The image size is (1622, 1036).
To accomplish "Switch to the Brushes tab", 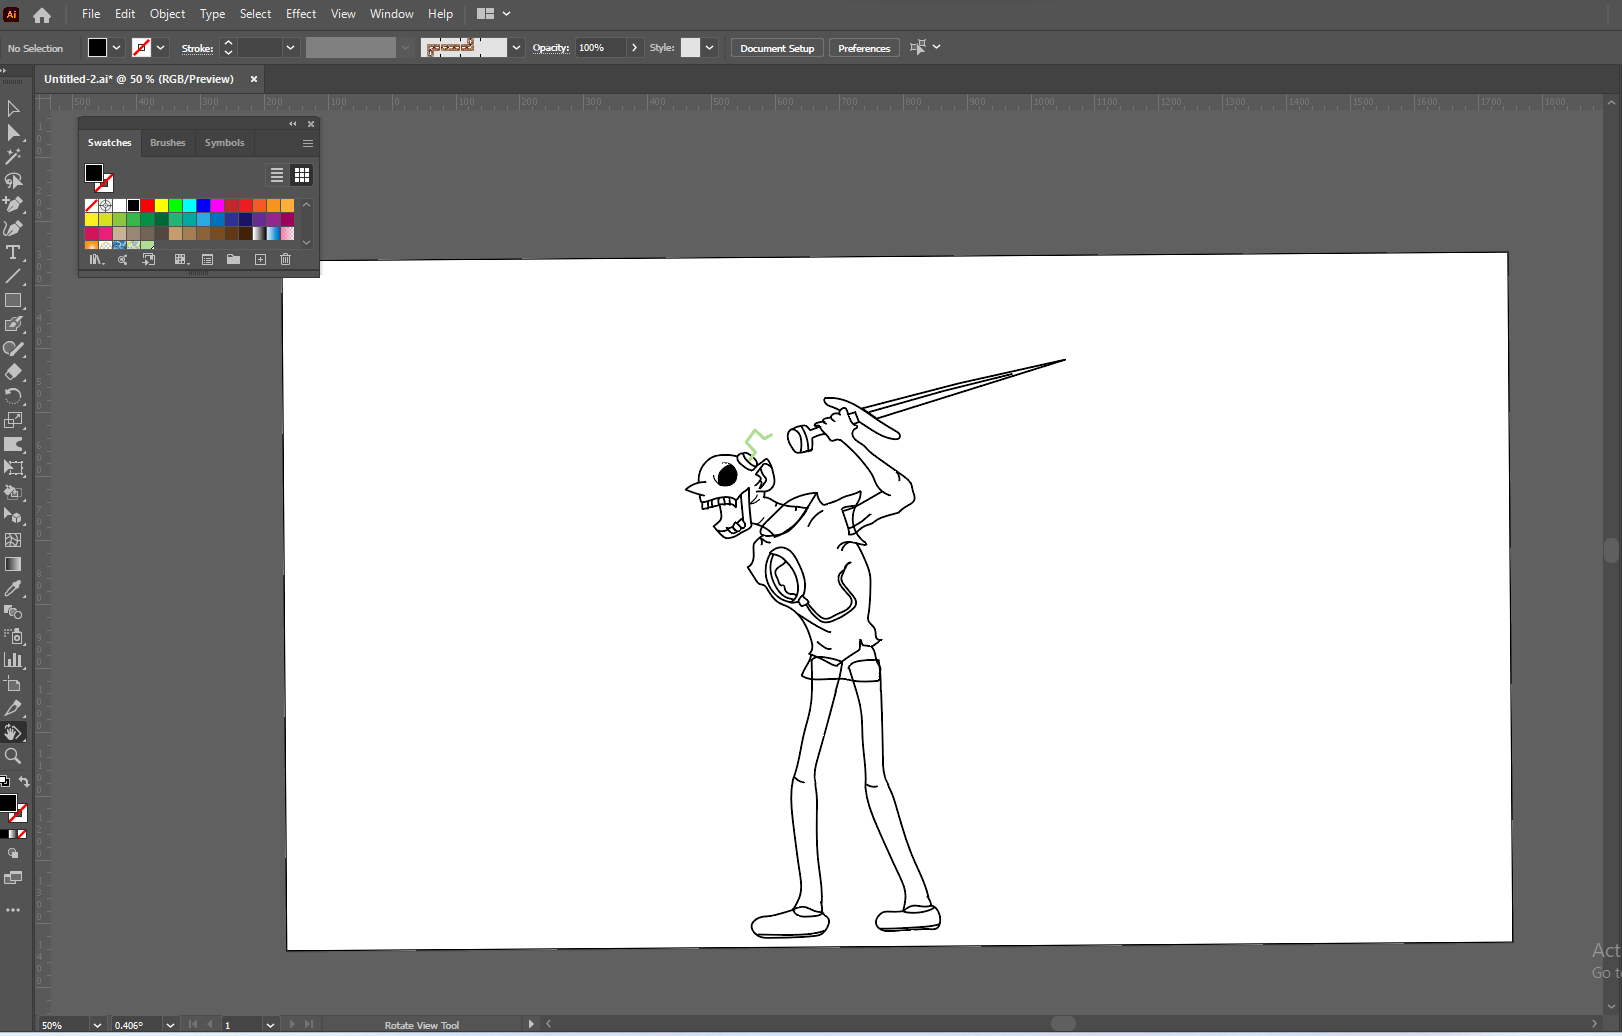I will click(168, 143).
